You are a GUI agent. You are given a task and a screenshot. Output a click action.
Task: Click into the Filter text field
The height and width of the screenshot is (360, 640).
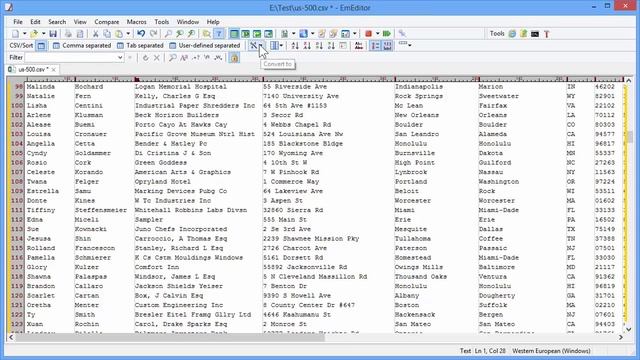(x=70, y=58)
